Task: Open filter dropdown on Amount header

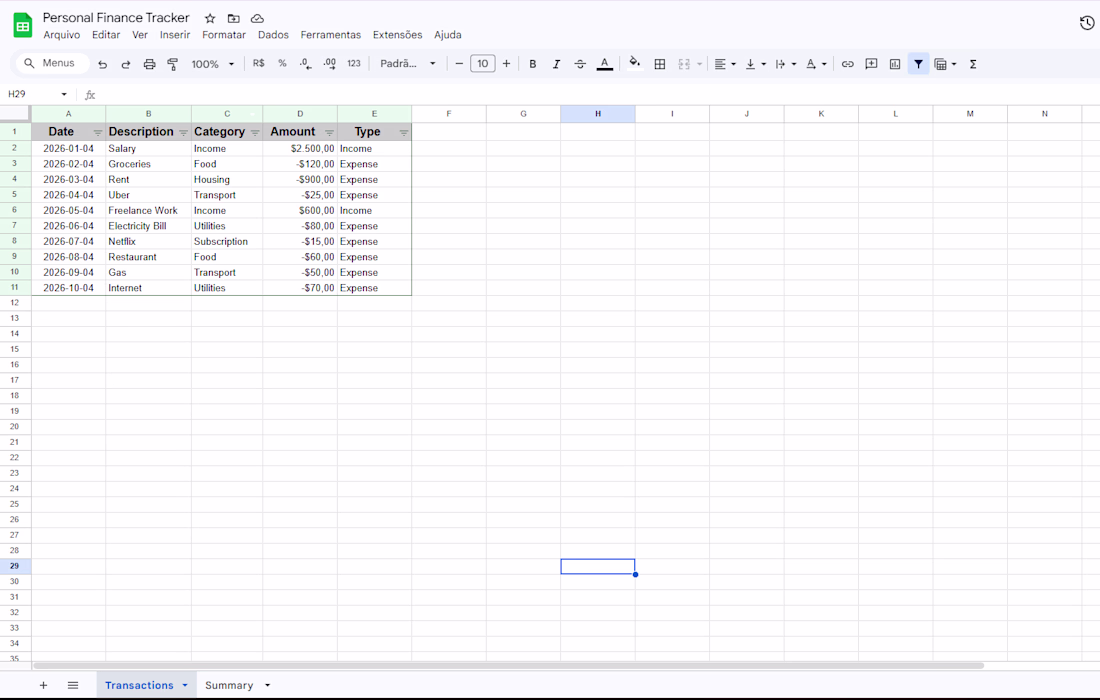Action: (x=329, y=133)
